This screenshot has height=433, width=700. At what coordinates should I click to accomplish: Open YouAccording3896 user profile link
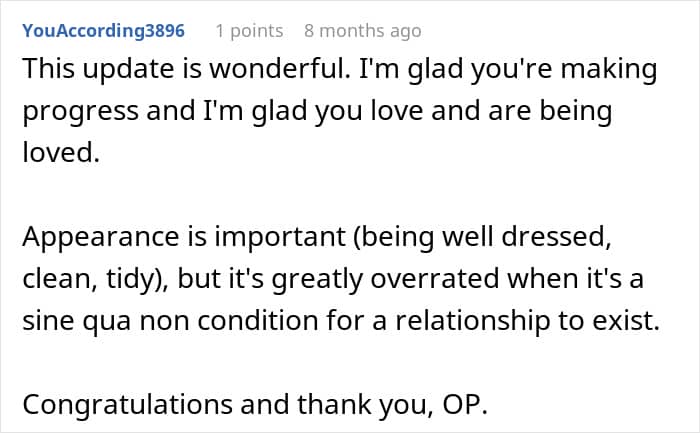pos(103,31)
